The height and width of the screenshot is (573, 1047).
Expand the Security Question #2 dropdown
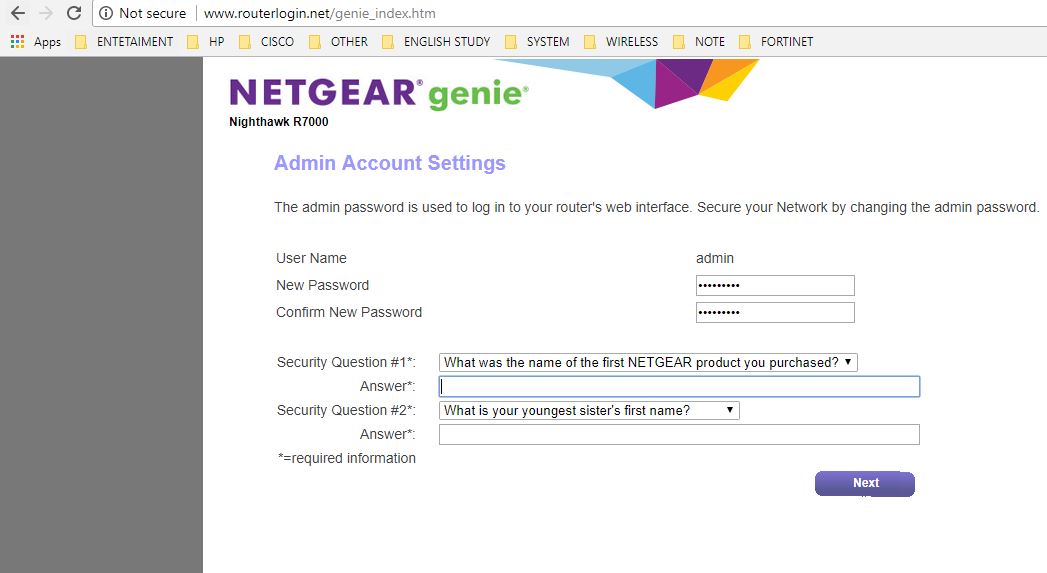point(589,410)
